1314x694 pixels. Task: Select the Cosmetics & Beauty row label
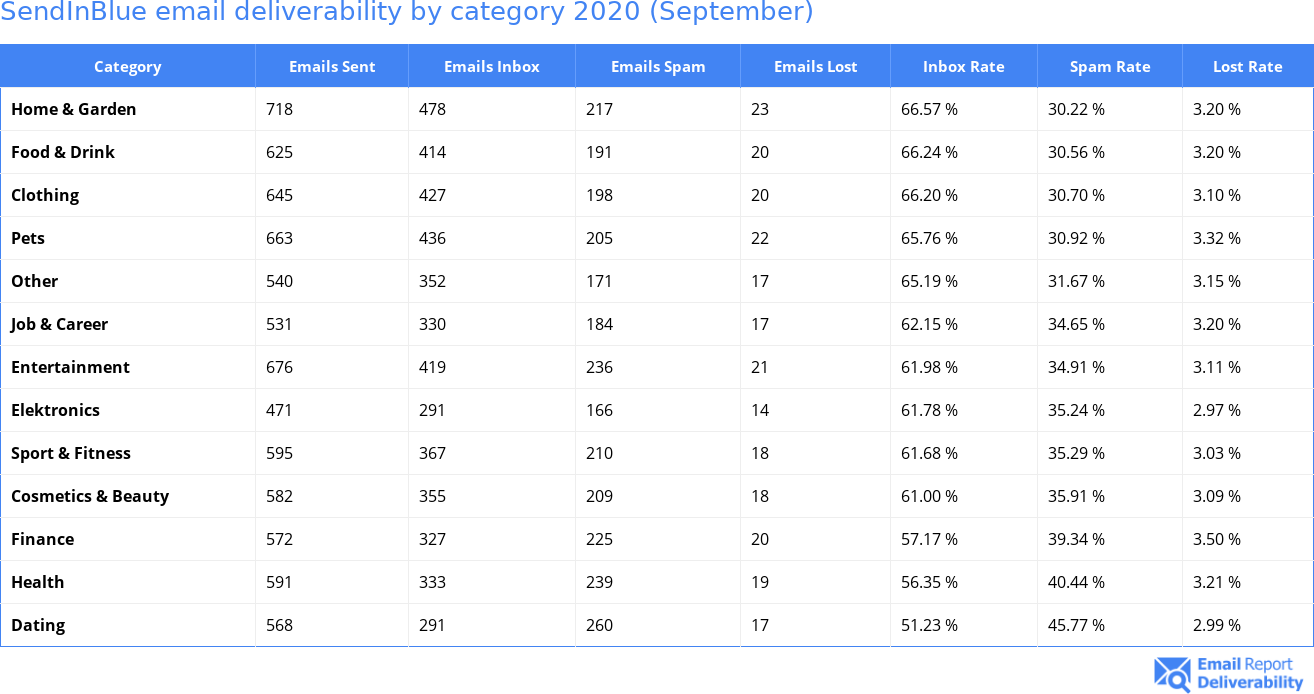tap(90, 496)
